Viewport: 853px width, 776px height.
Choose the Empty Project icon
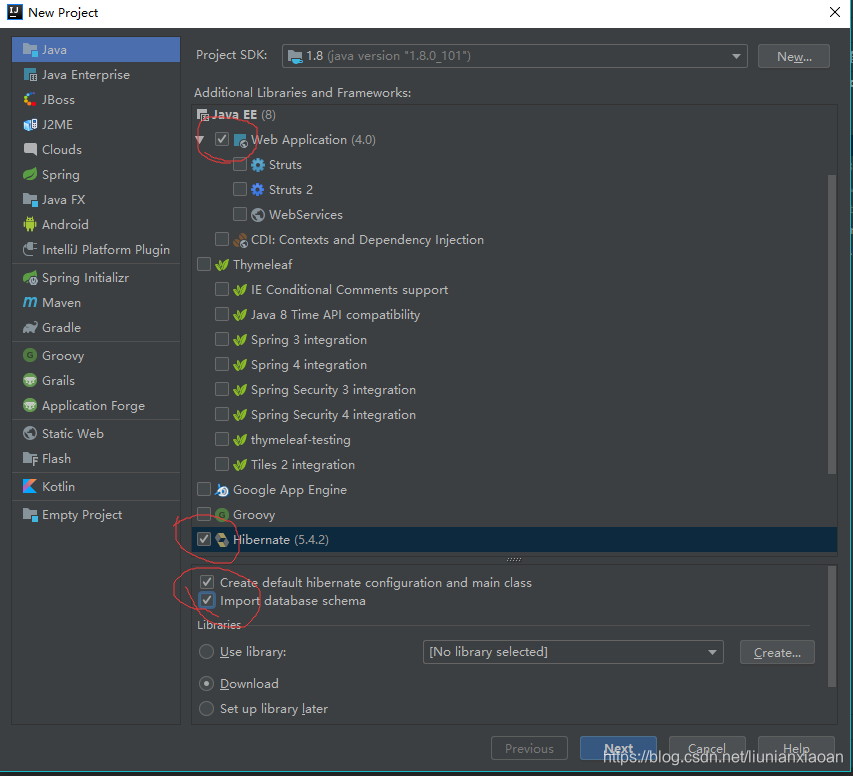[30, 514]
